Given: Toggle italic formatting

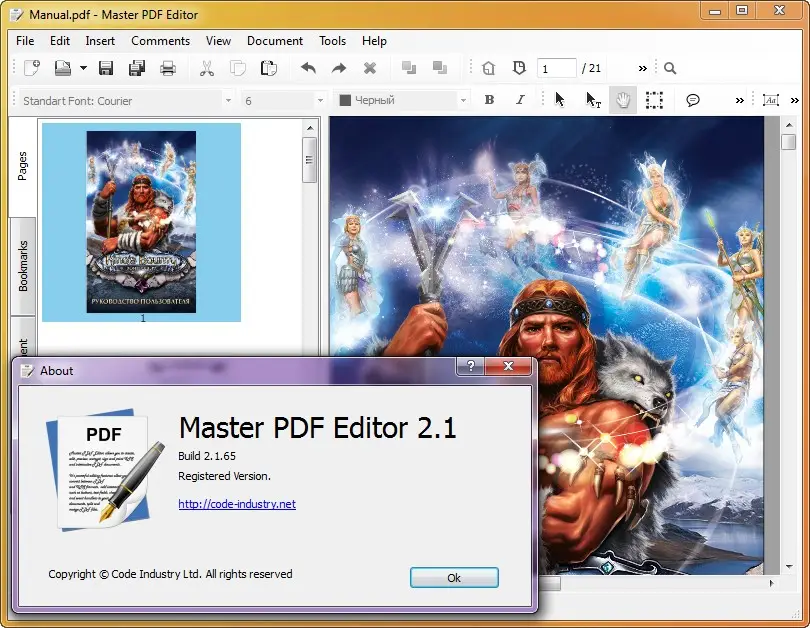Looking at the screenshot, I should (520, 100).
